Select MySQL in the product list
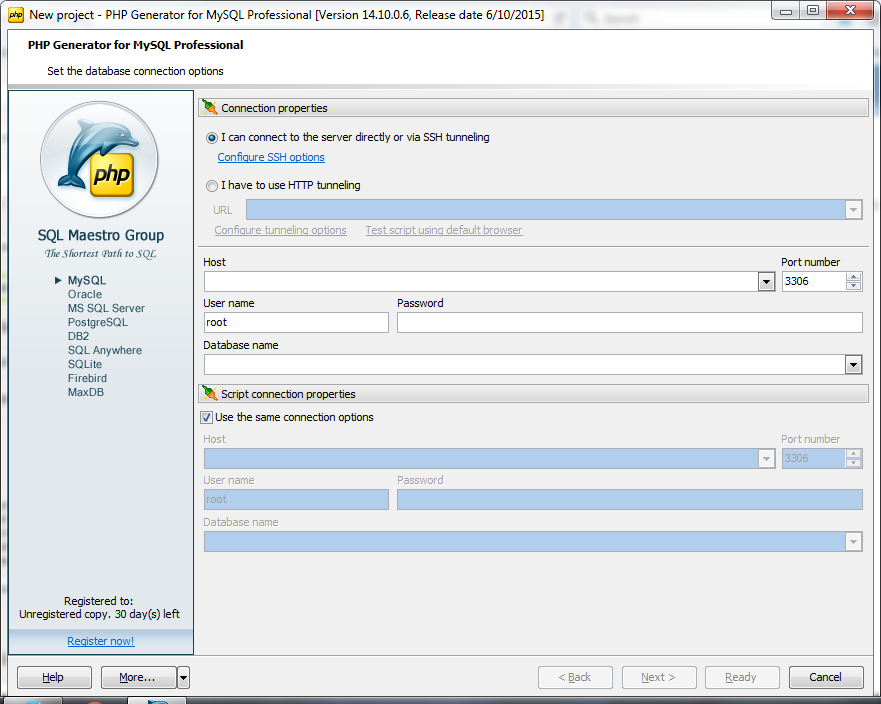Screen dimensions: 881x704 coord(87,280)
